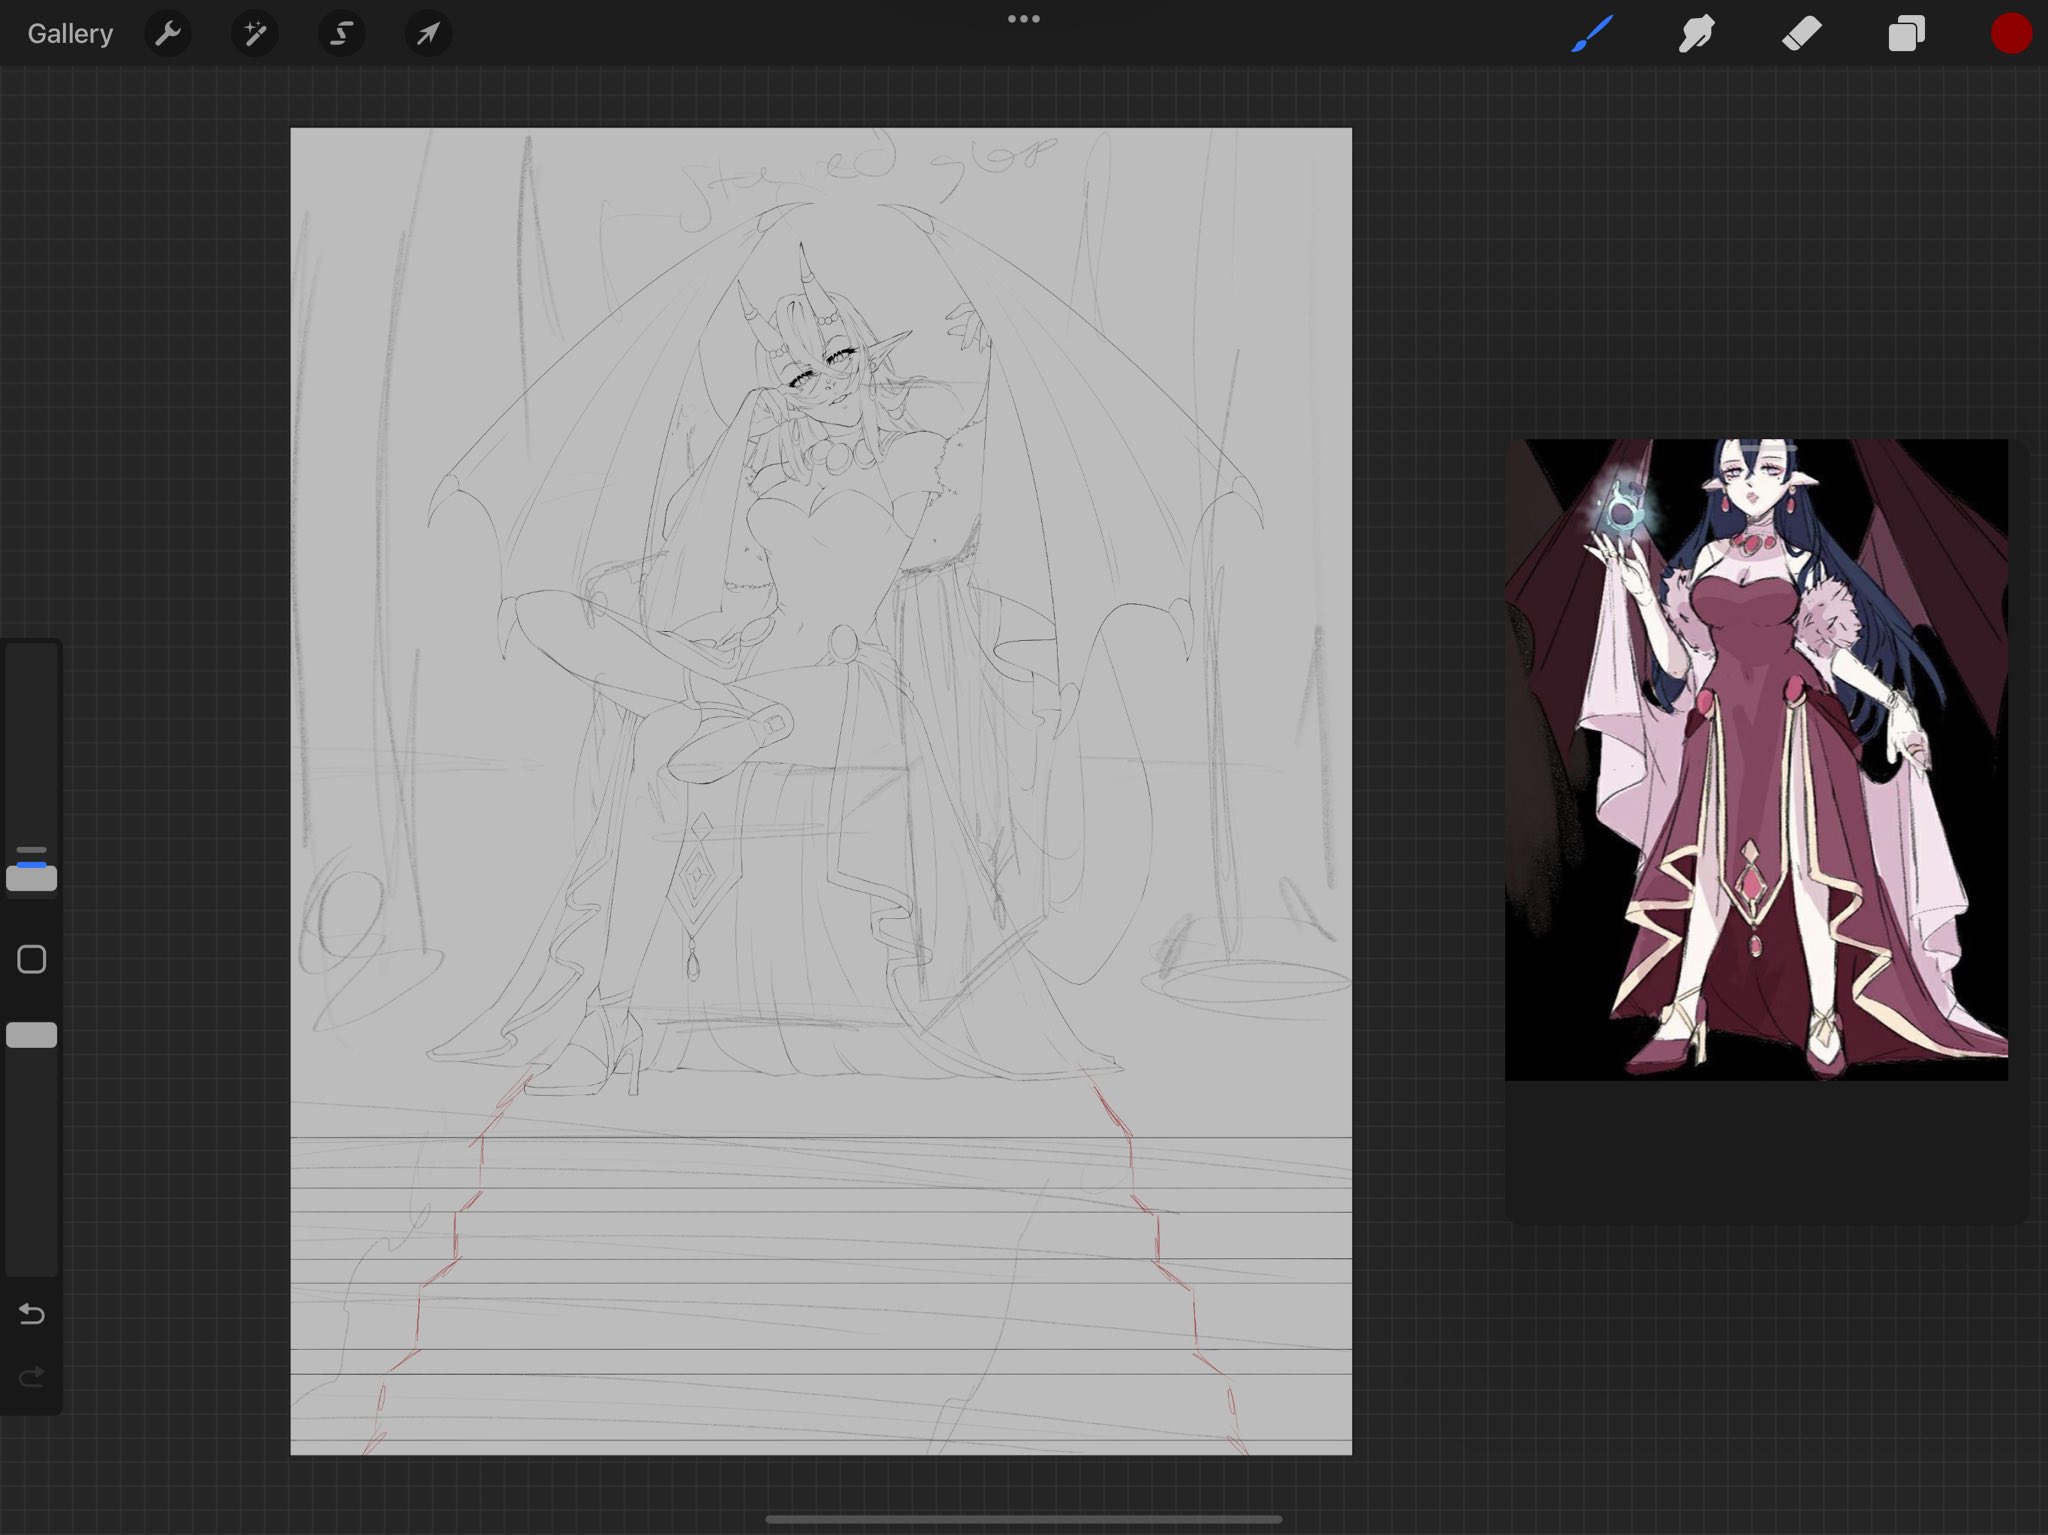2048x1535 pixels.
Task: Tap the three-dot menu at top center
Action: point(1023,19)
